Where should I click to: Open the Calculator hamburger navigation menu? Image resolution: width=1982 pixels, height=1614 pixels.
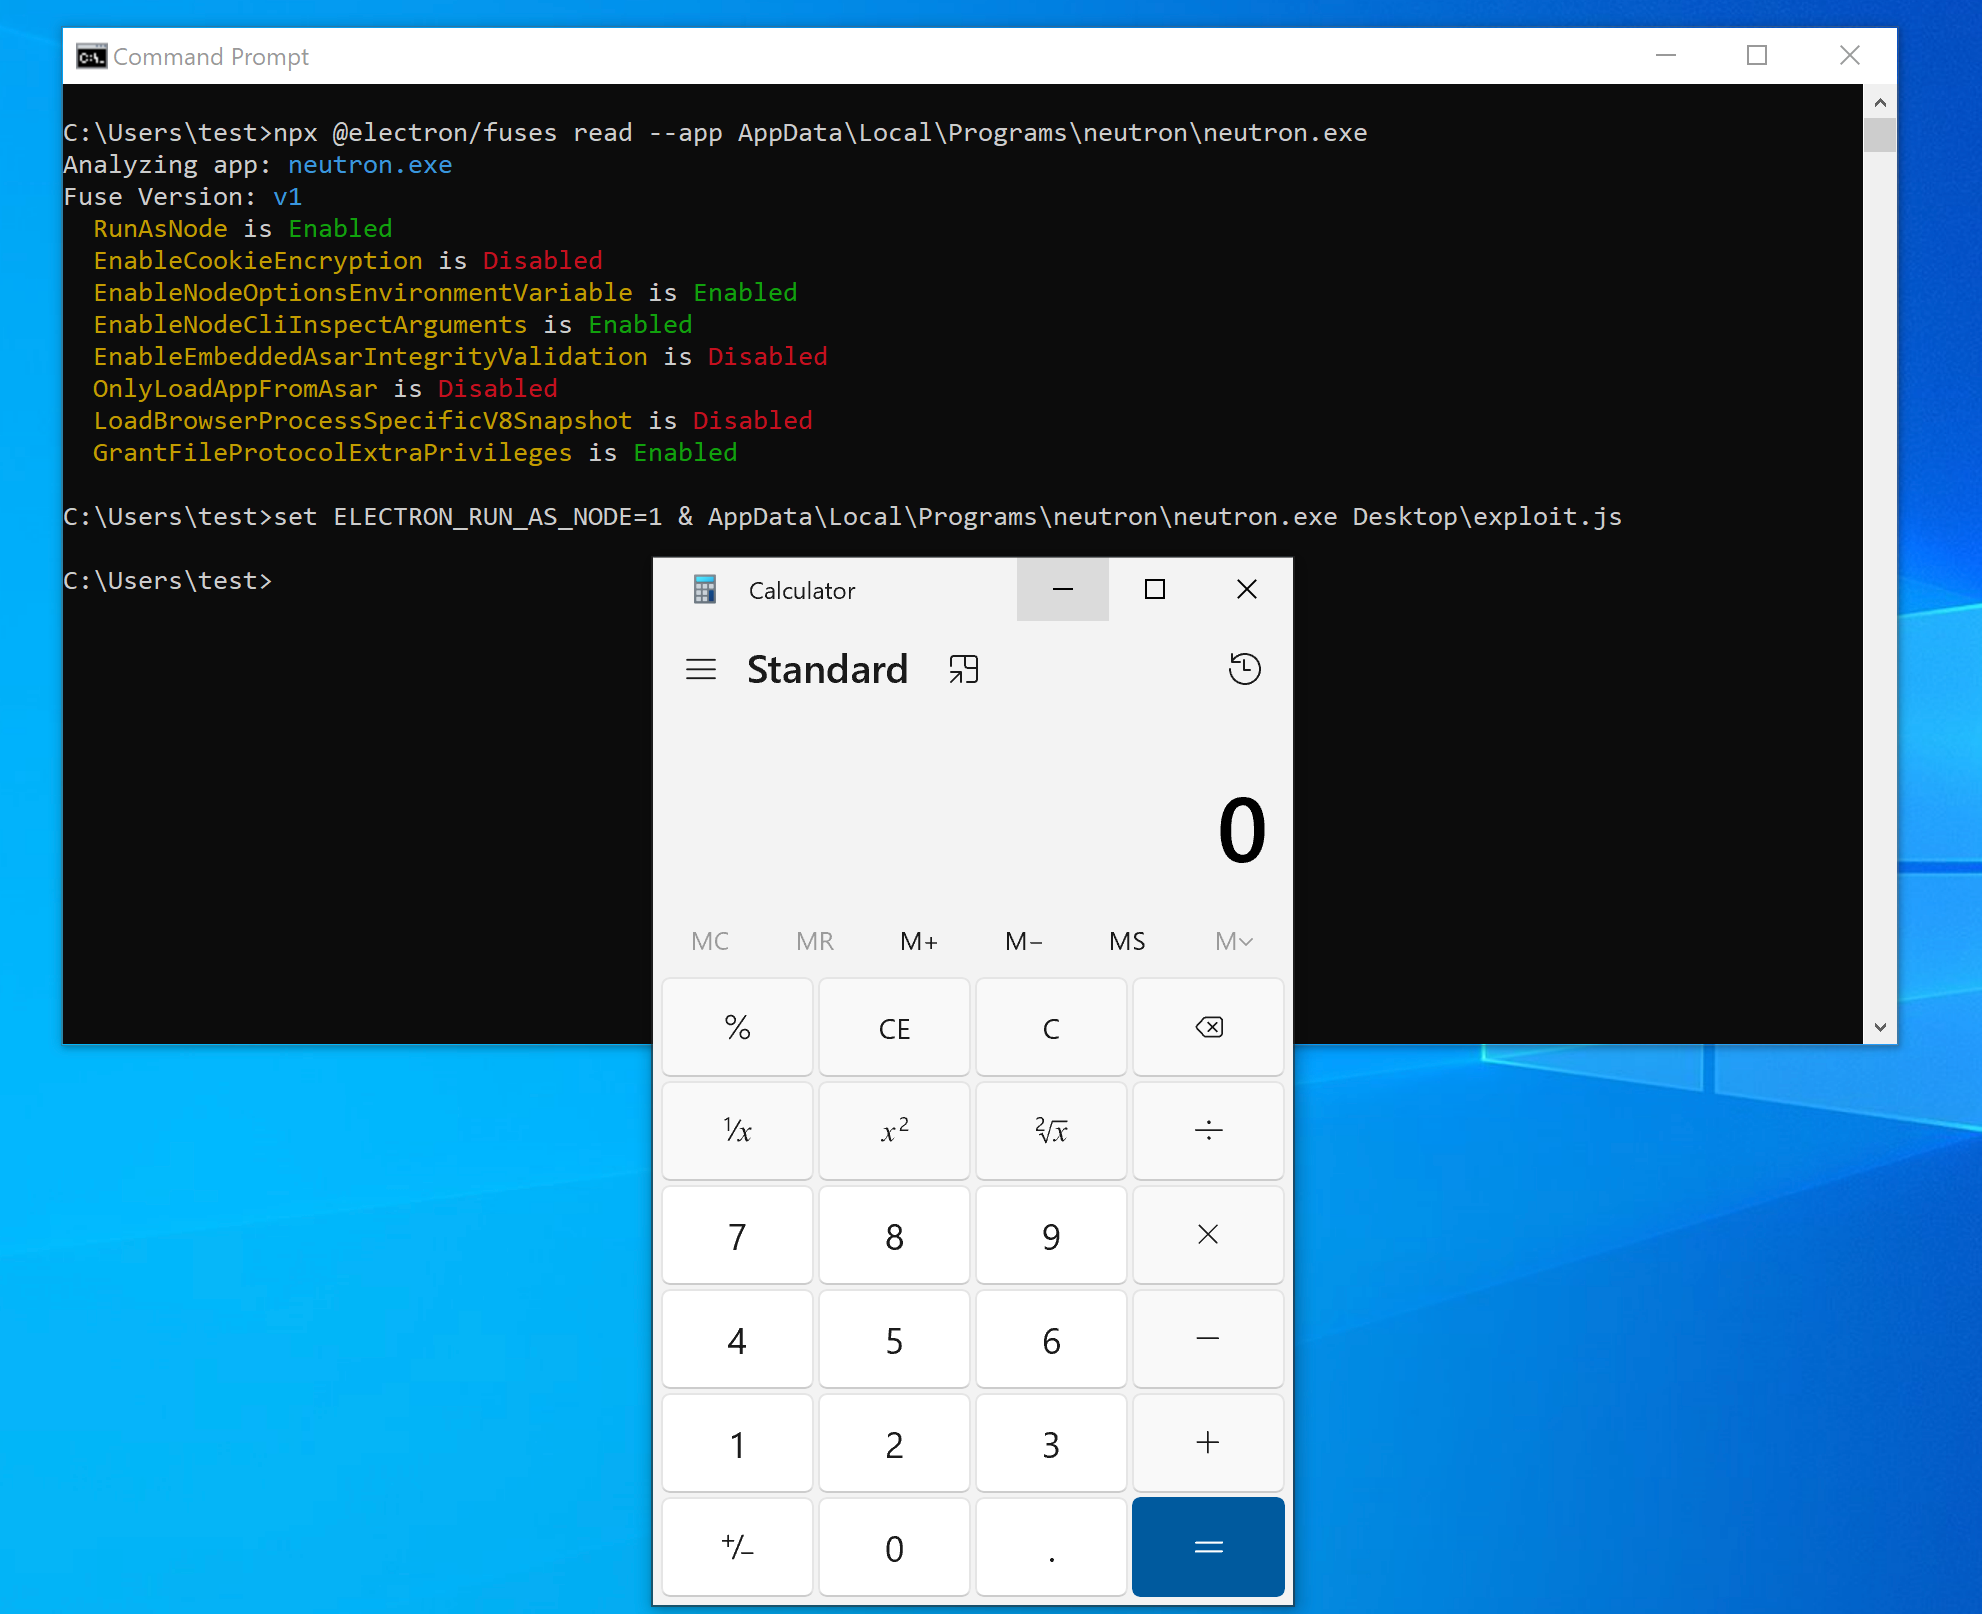pyautogui.click(x=701, y=669)
